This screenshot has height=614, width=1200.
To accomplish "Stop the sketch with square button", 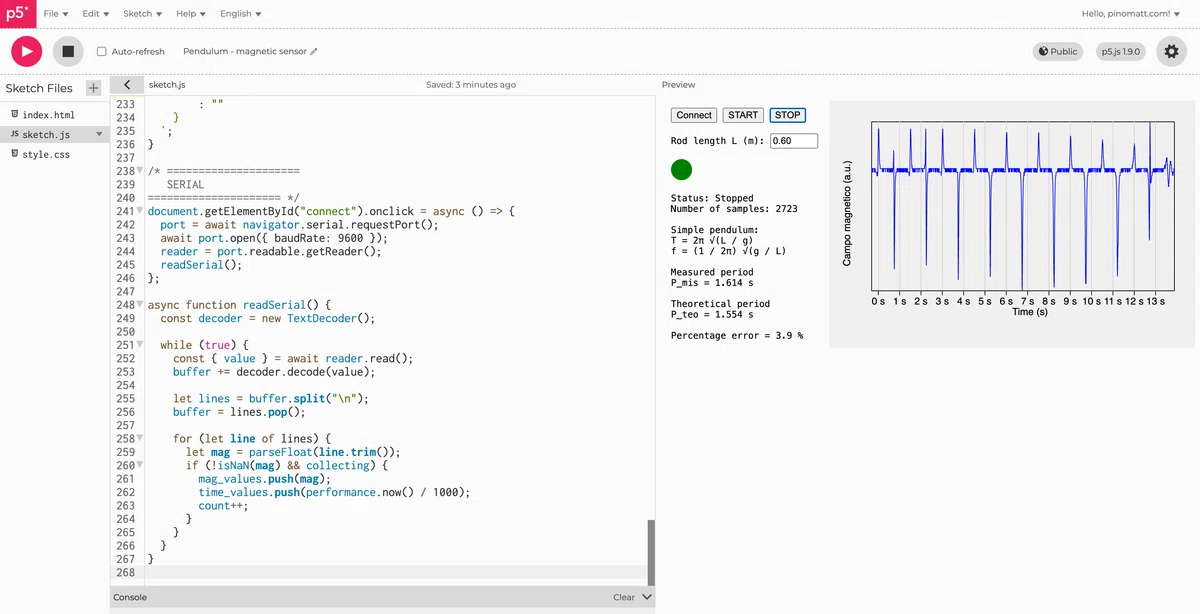I will point(68,51).
